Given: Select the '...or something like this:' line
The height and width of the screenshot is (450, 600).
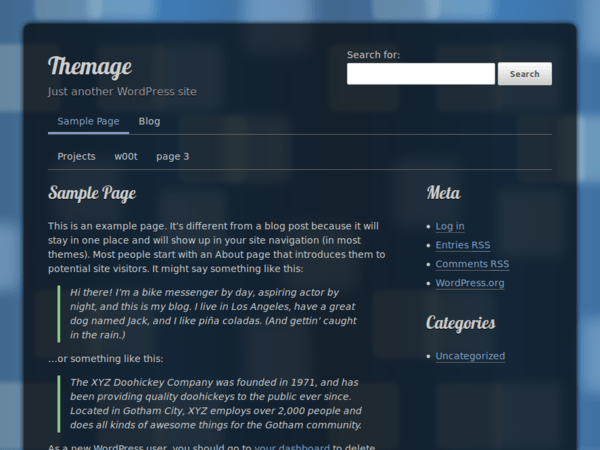Looking at the screenshot, I should [x=106, y=359].
